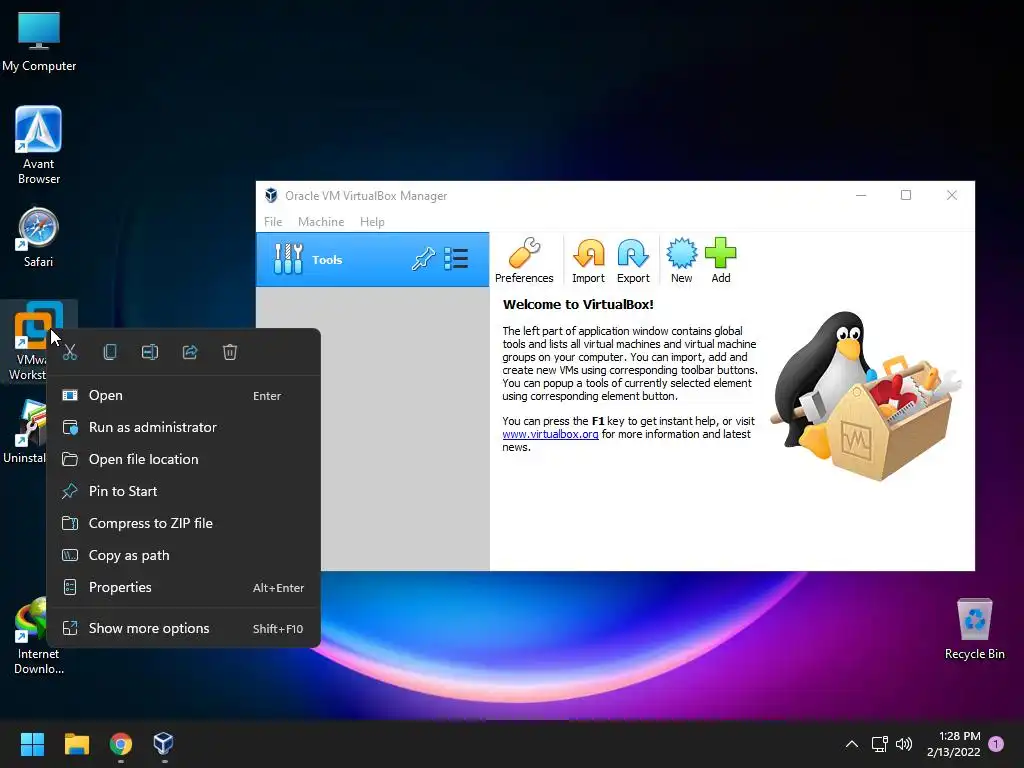
Task: Select the Avant Browser desktop shortcut
Action: tap(39, 145)
